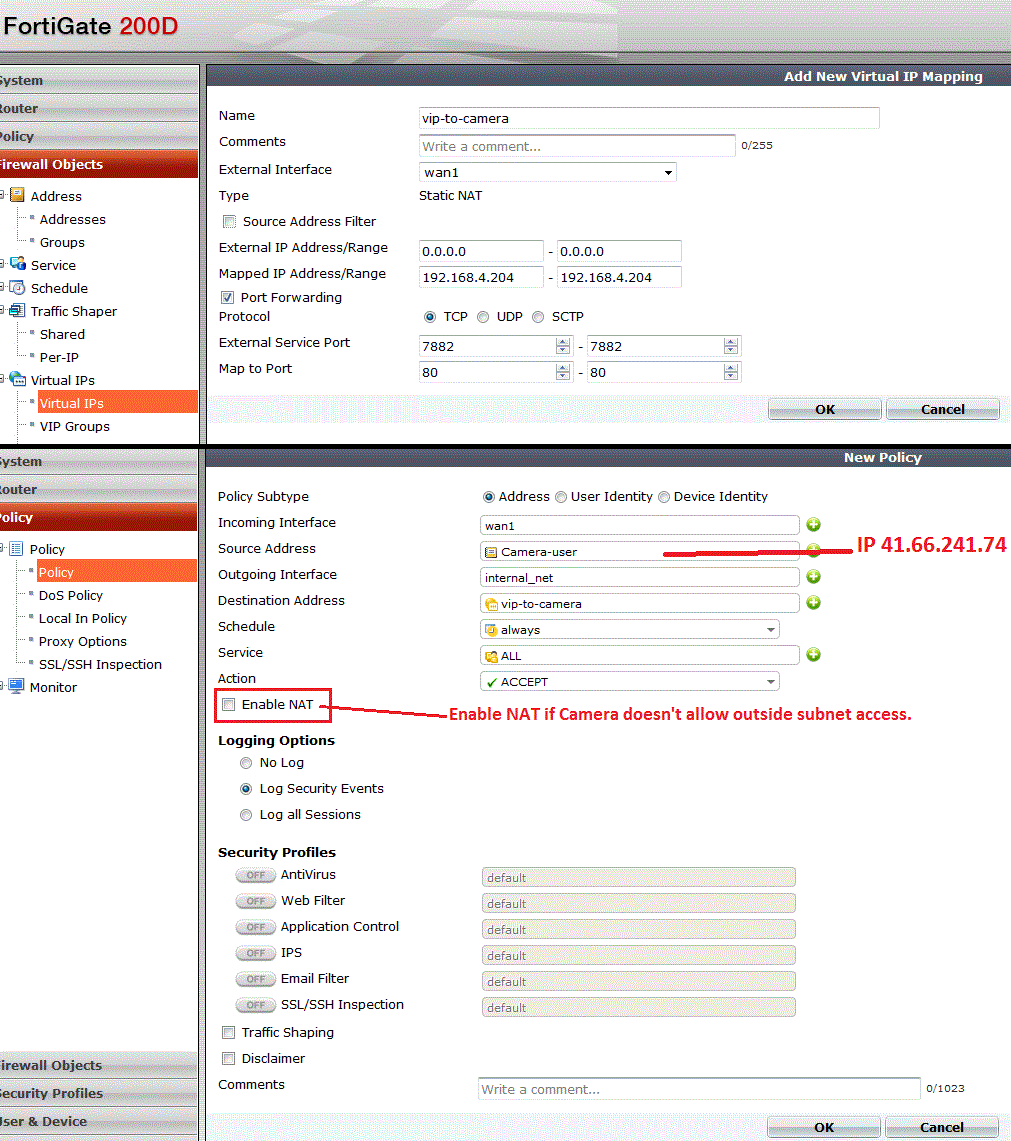Click the Traffic Shaper icon
Image resolution: width=1011 pixels, height=1141 pixels.
click(x=17, y=311)
